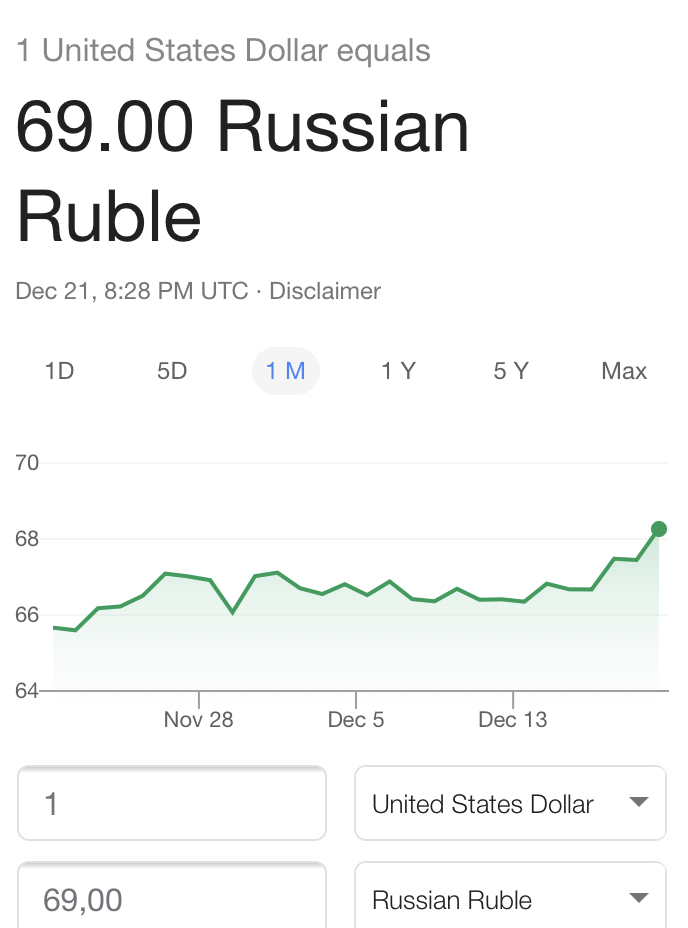Focus the amount field containing 1
The height and width of the screenshot is (928, 688).
(x=172, y=803)
